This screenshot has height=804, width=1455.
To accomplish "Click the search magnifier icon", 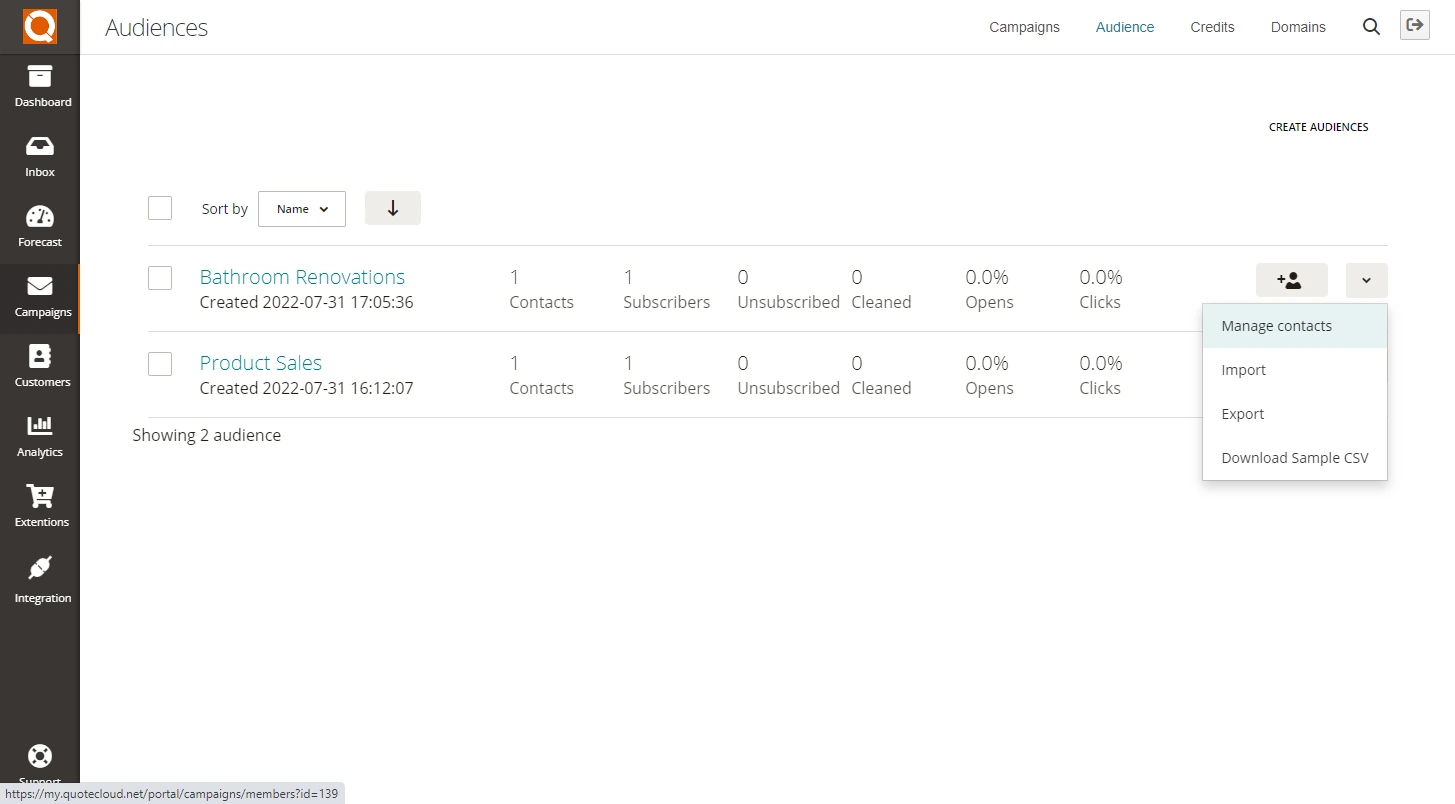I will [1371, 27].
